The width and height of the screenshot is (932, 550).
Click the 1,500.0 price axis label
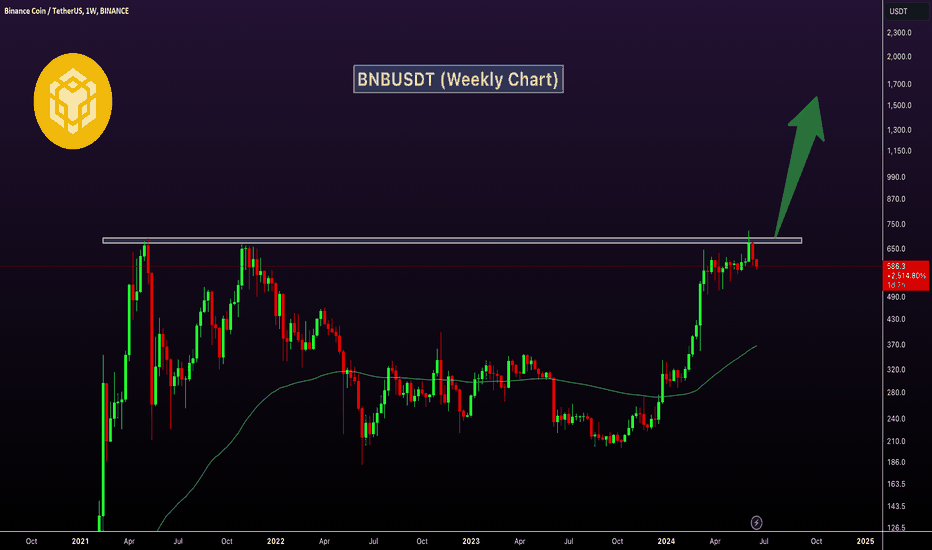tap(899, 105)
